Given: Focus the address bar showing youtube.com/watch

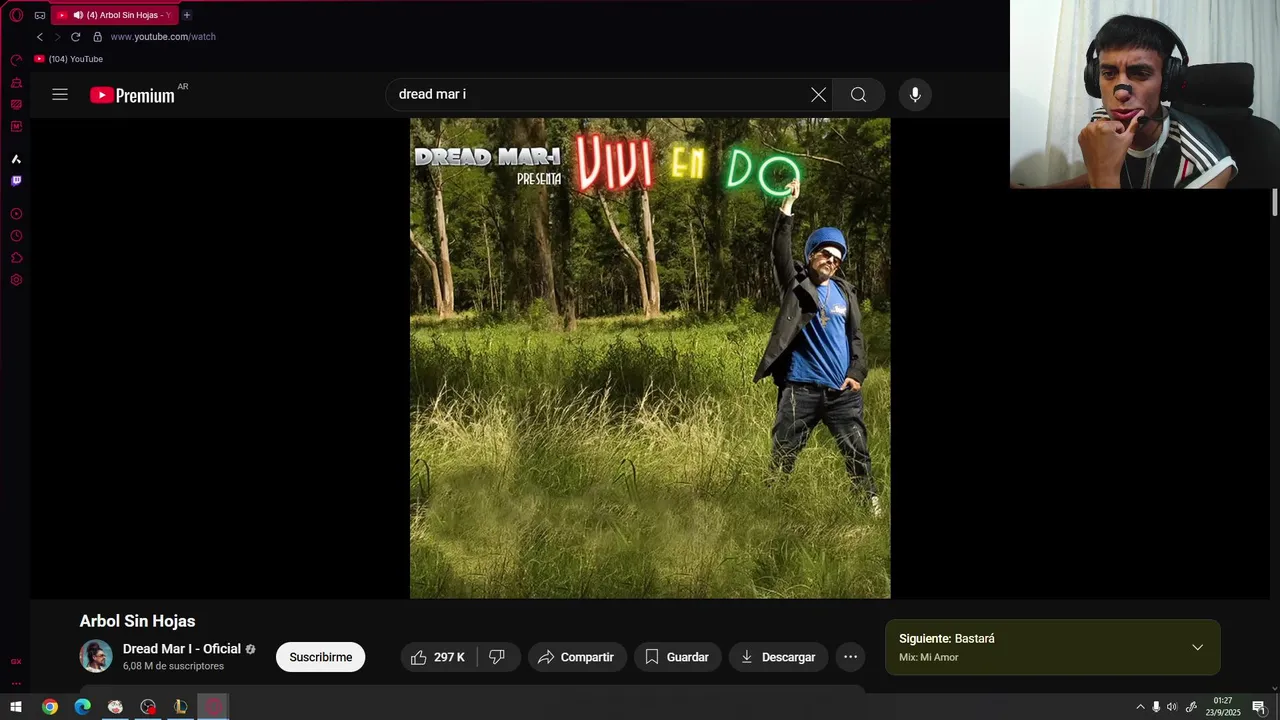Looking at the screenshot, I should 163,37.
